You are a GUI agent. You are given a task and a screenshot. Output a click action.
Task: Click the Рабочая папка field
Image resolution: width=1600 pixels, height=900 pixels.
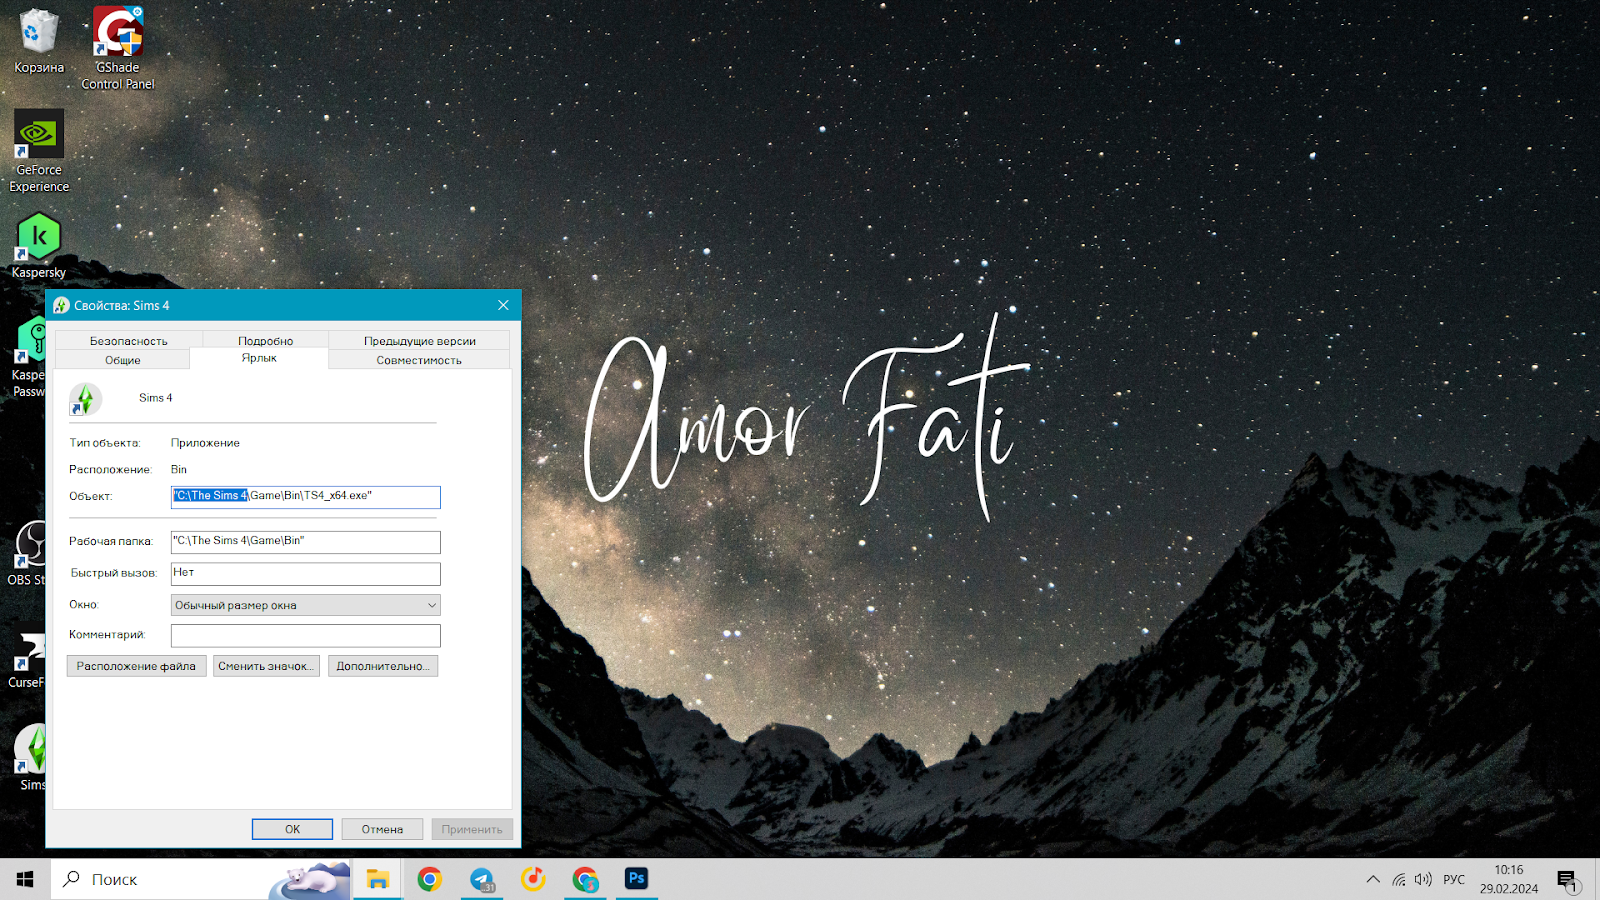[306, 542]
